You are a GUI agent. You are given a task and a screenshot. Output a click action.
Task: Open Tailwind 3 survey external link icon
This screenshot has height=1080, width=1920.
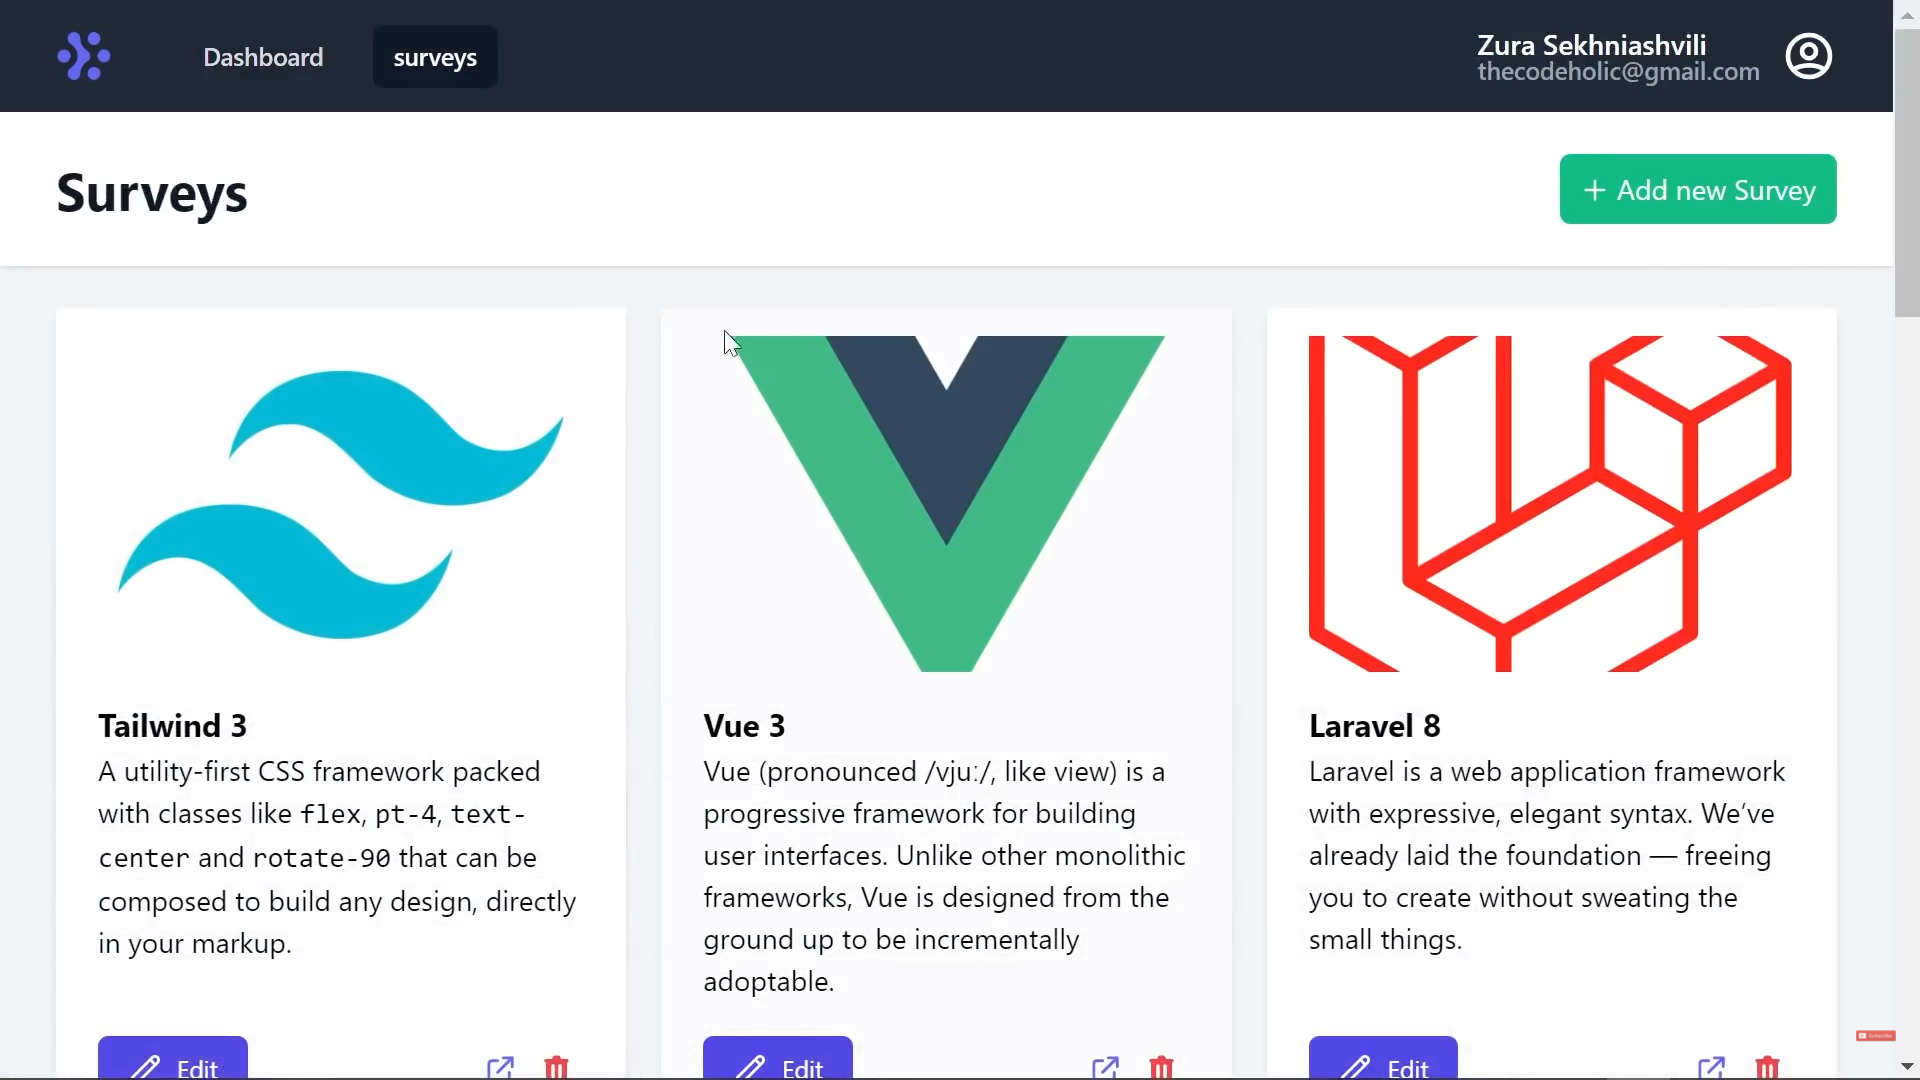pyautogui.click(x=501, y=1066)
